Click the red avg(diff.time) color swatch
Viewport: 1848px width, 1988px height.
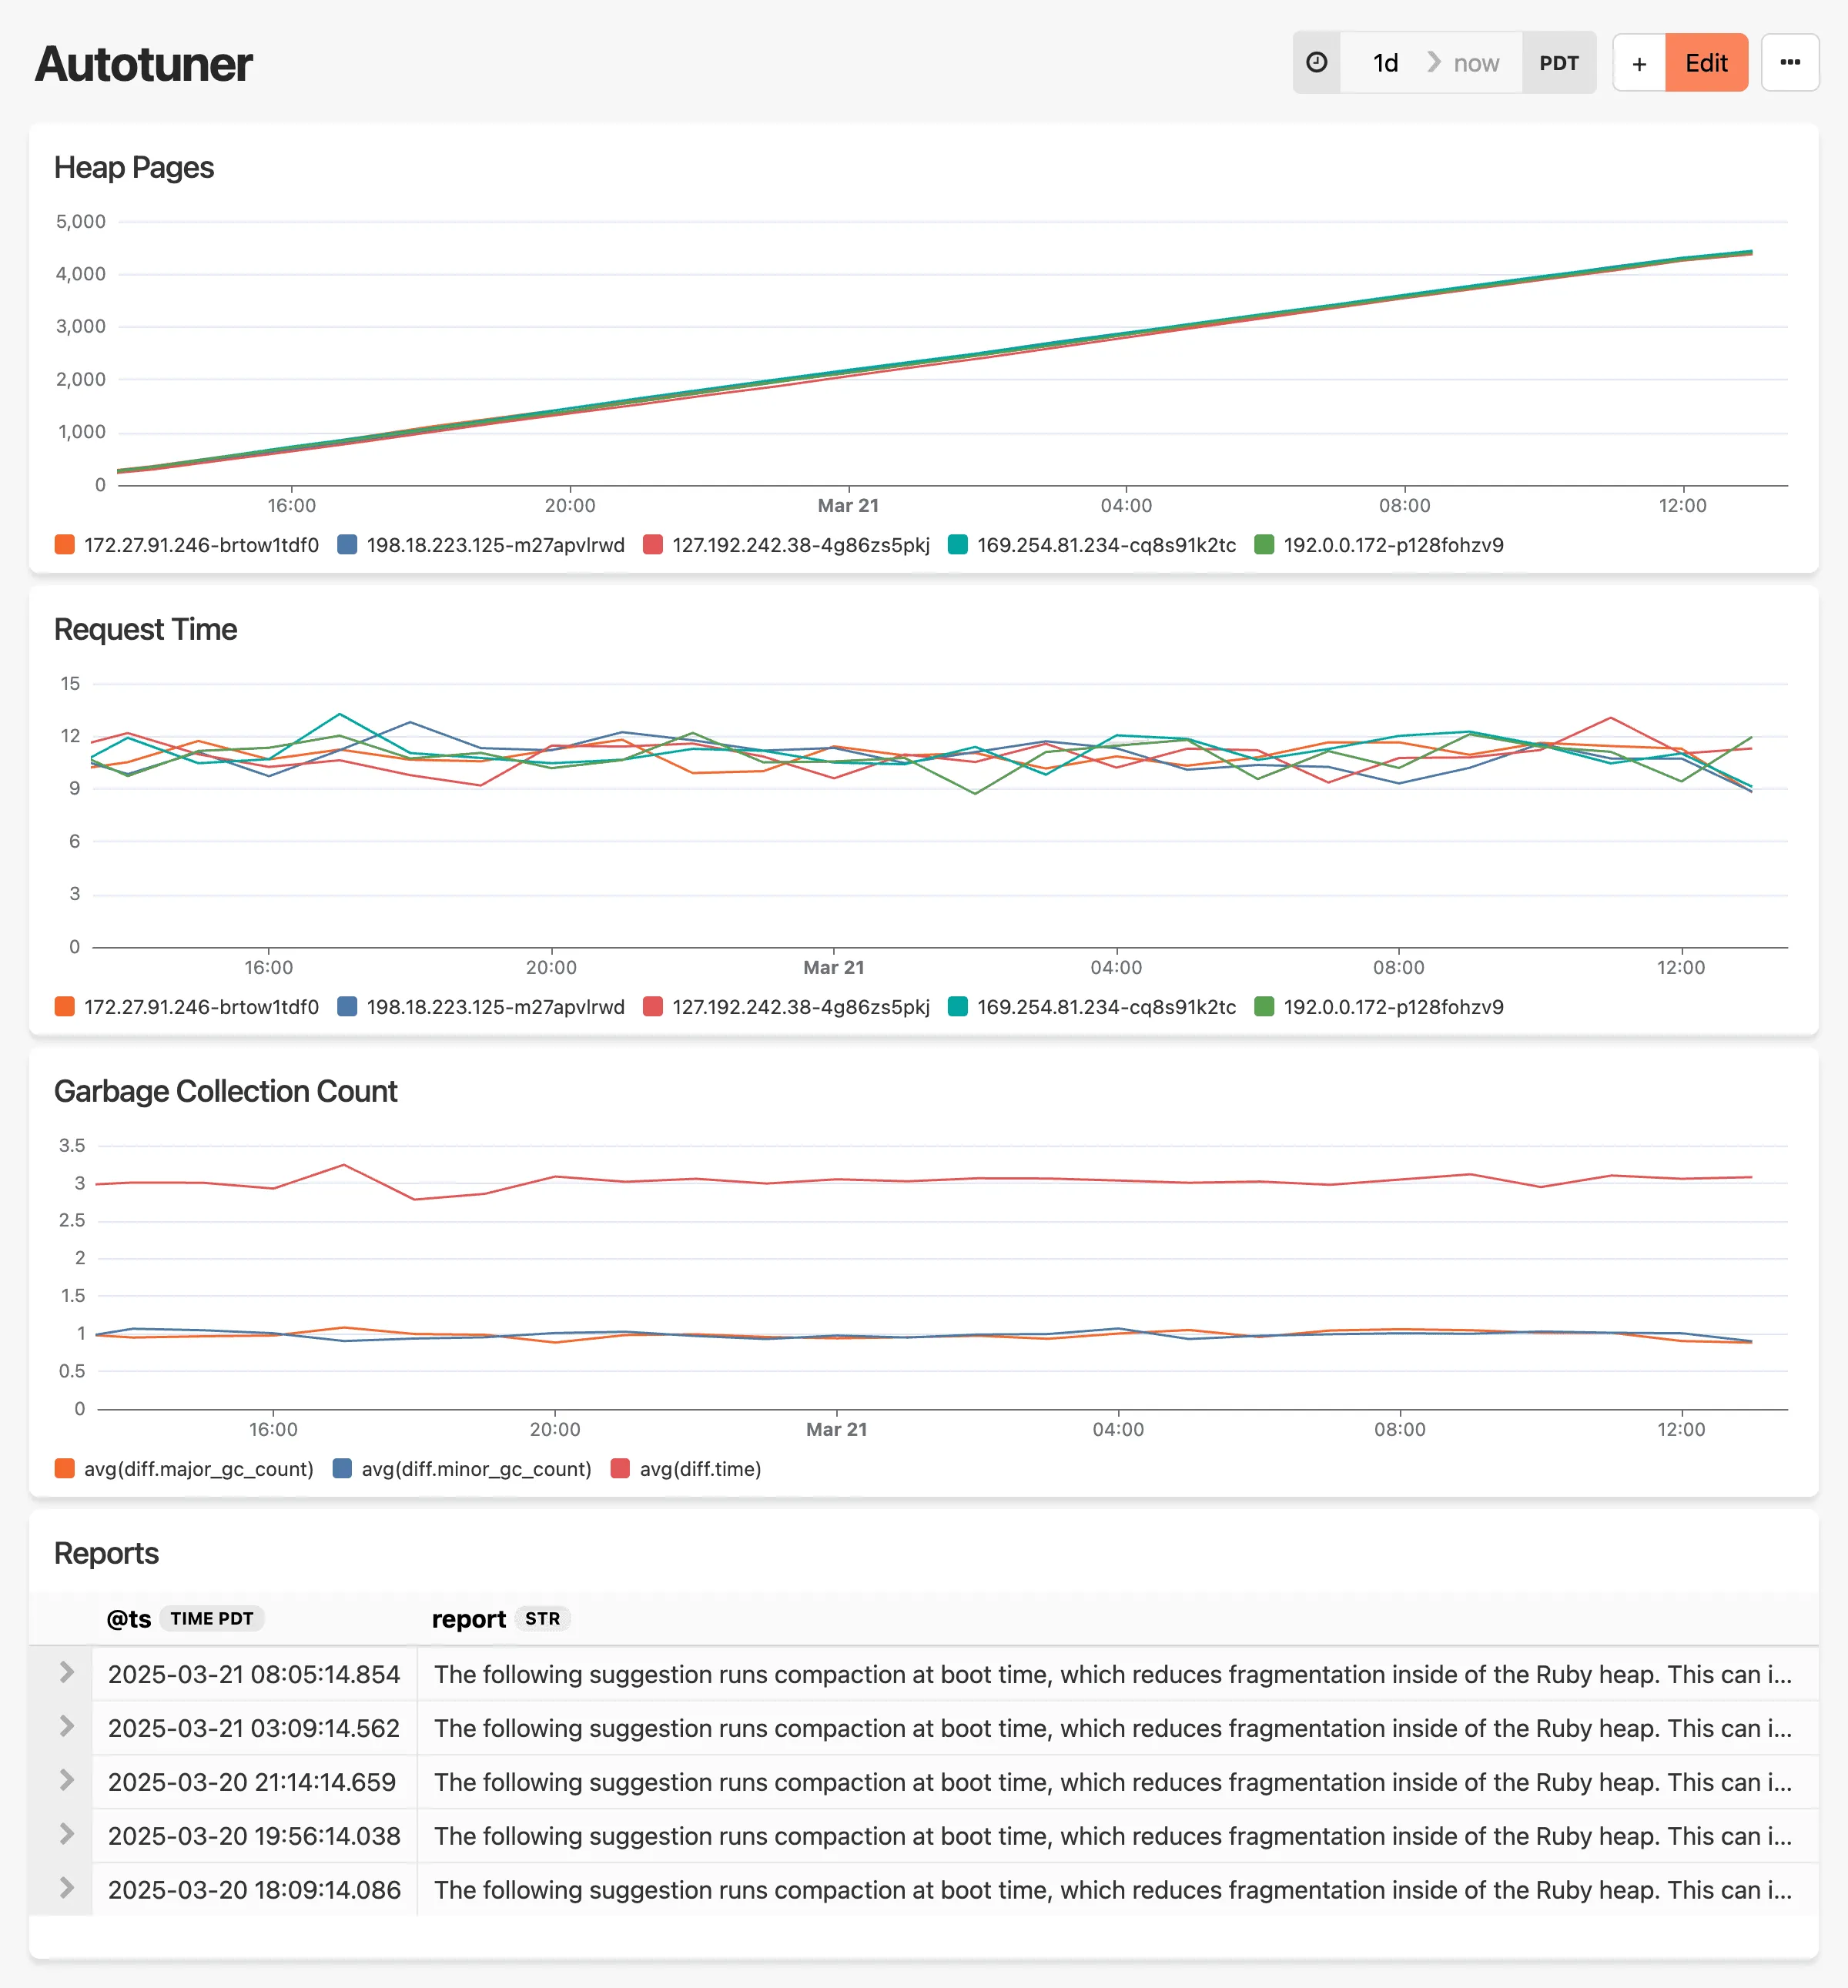tap(620, 1469)
